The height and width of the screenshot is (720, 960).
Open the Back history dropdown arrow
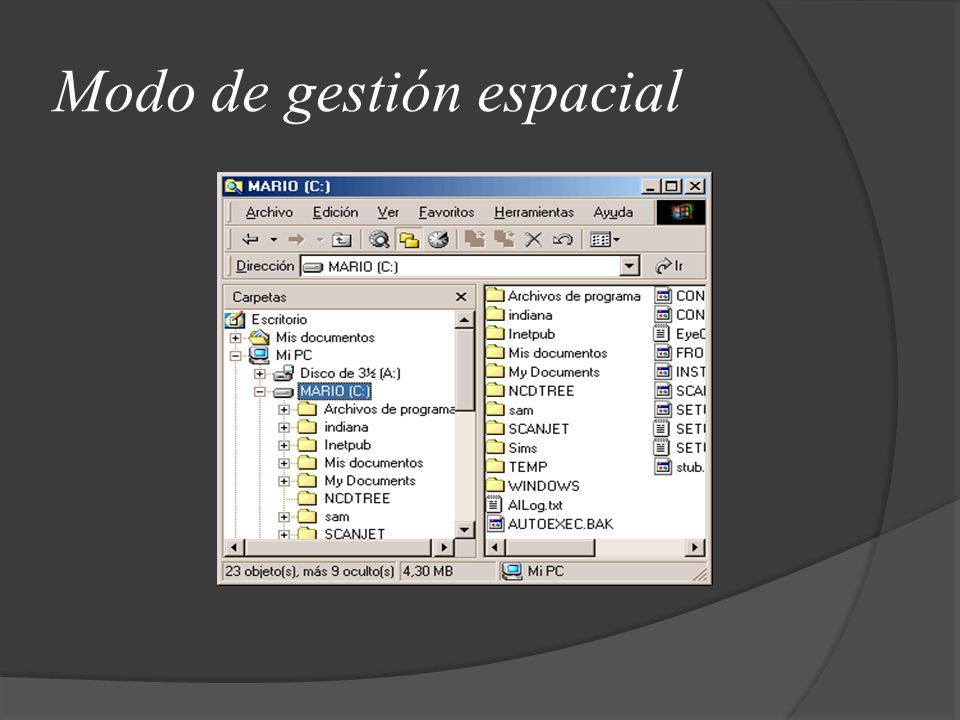point(274,239)
